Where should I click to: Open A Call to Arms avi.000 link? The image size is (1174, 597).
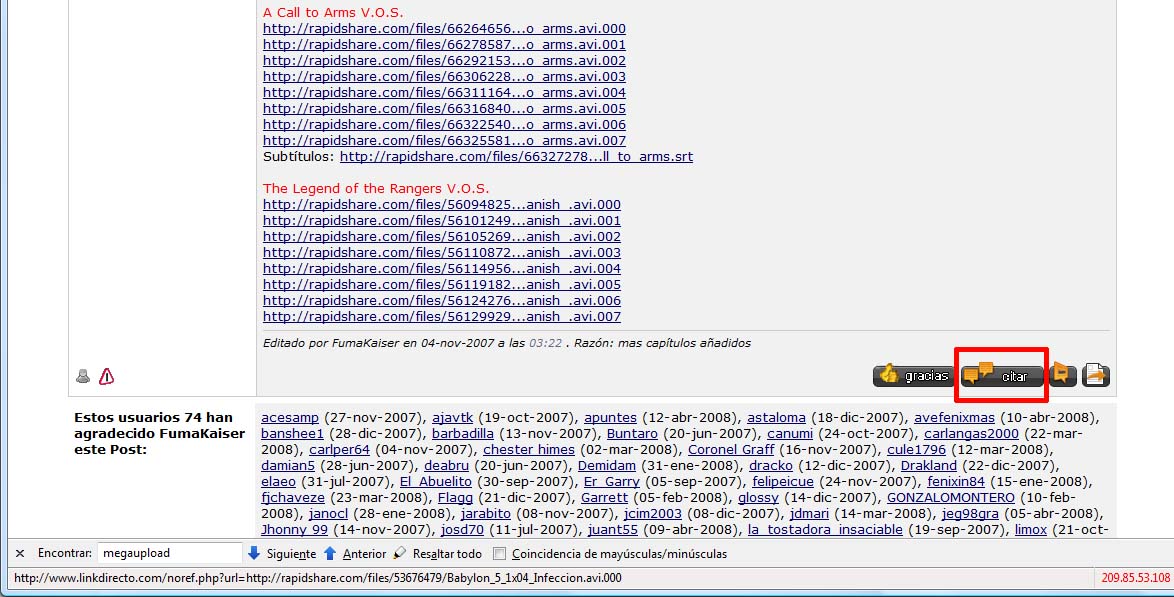444,29
